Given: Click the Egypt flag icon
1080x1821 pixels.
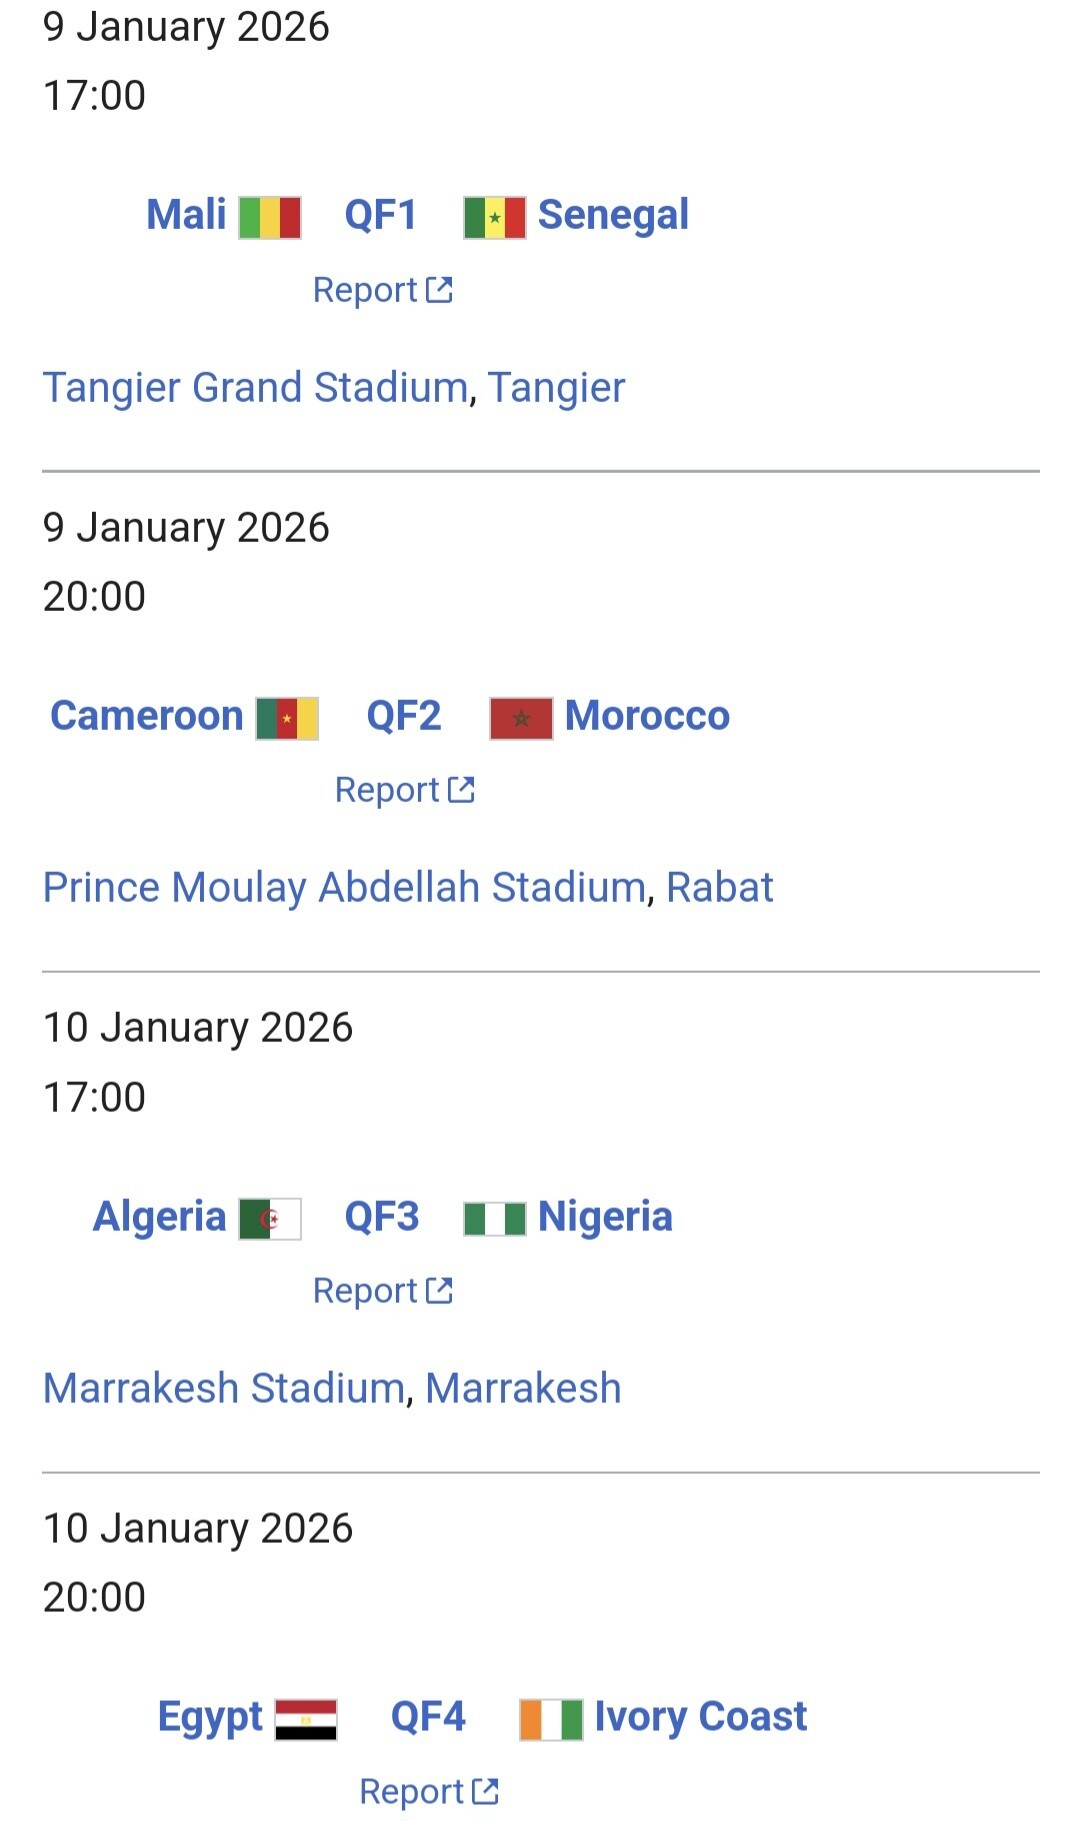Looking at the screenshot, I should (x=306, y=1719).
